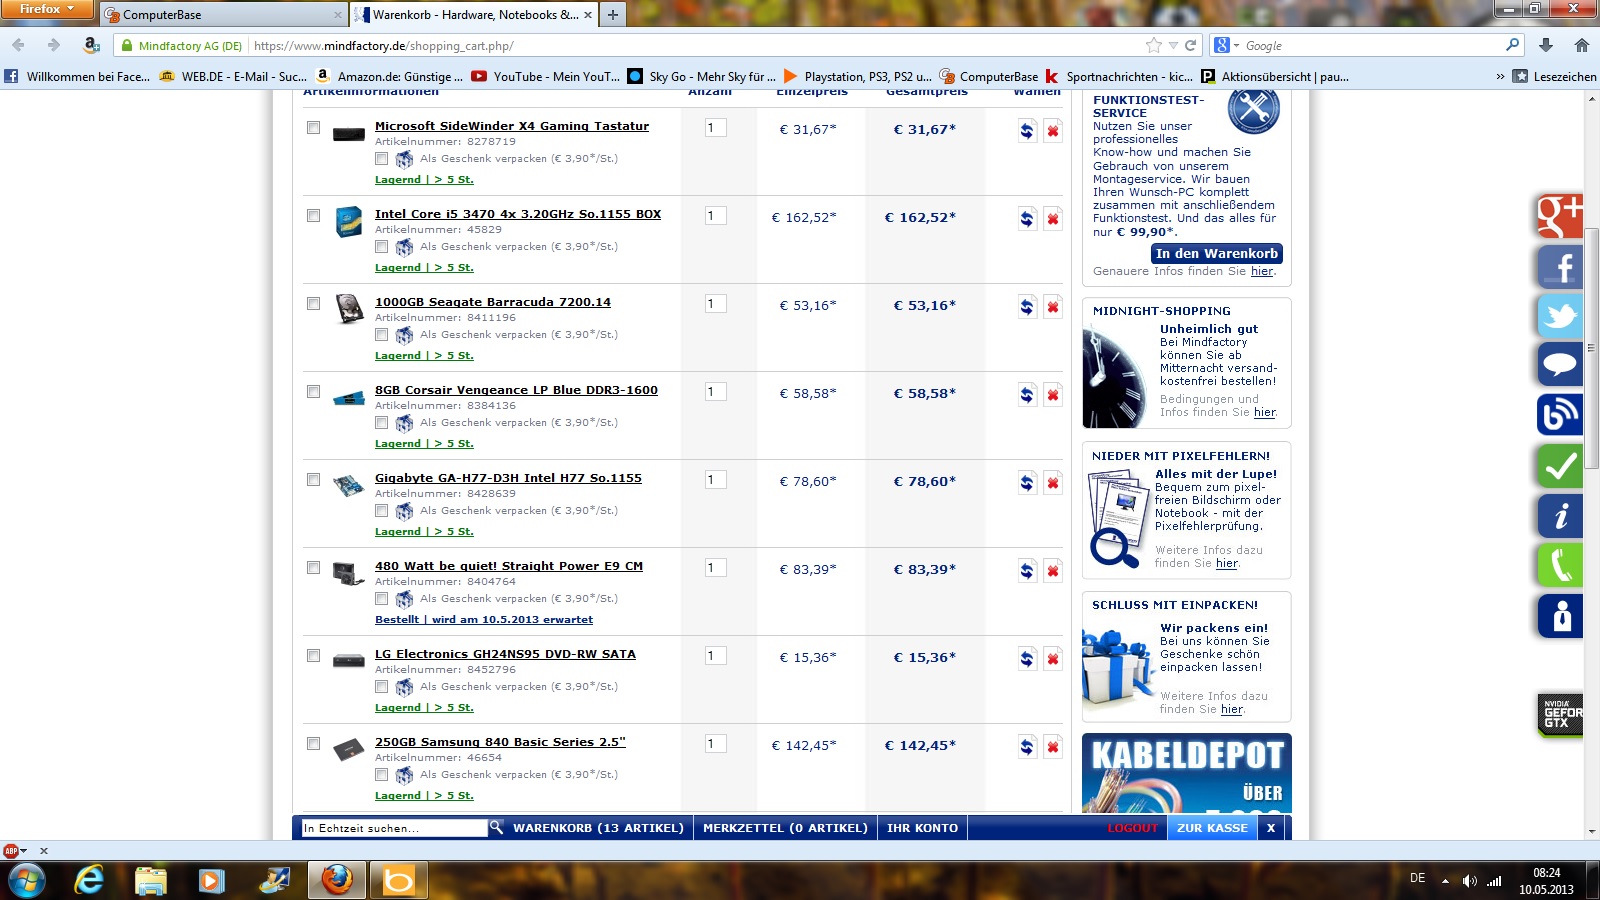1600x900 pixels.
Task: Enable gift wrapping for SideWinder X4 keyboard
Action: (x=381, y=159)
